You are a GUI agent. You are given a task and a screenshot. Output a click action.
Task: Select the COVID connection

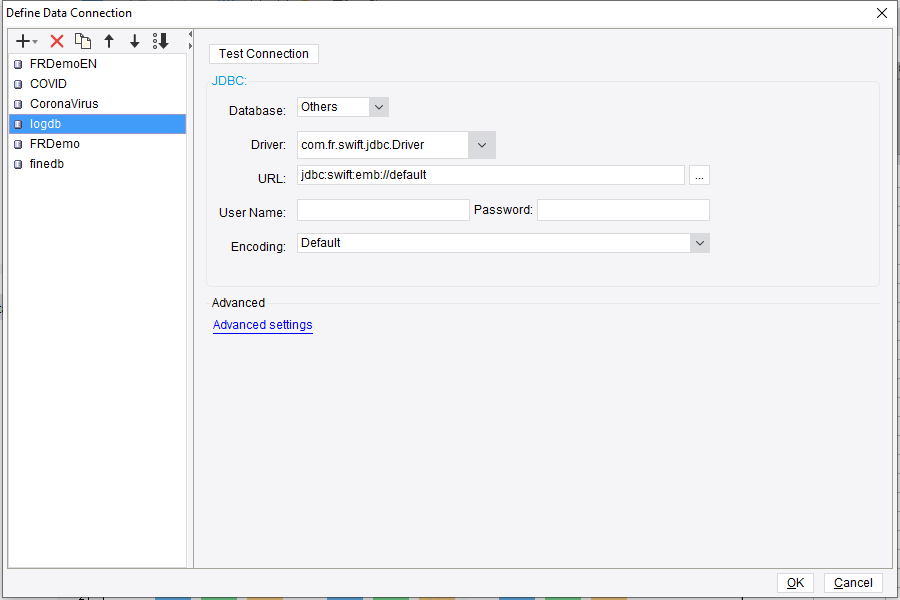pyautogui.click(x=97, y=84)
